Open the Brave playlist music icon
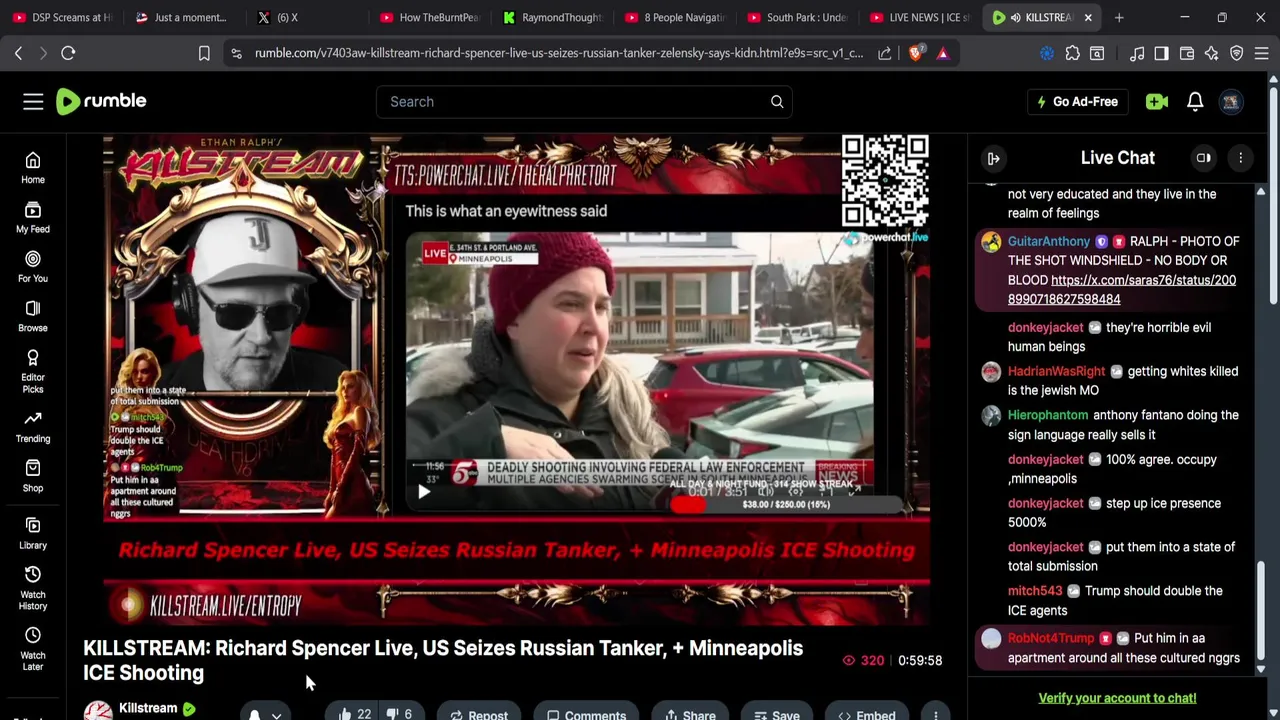1280x720 pixels. [x=1137, y=53]
